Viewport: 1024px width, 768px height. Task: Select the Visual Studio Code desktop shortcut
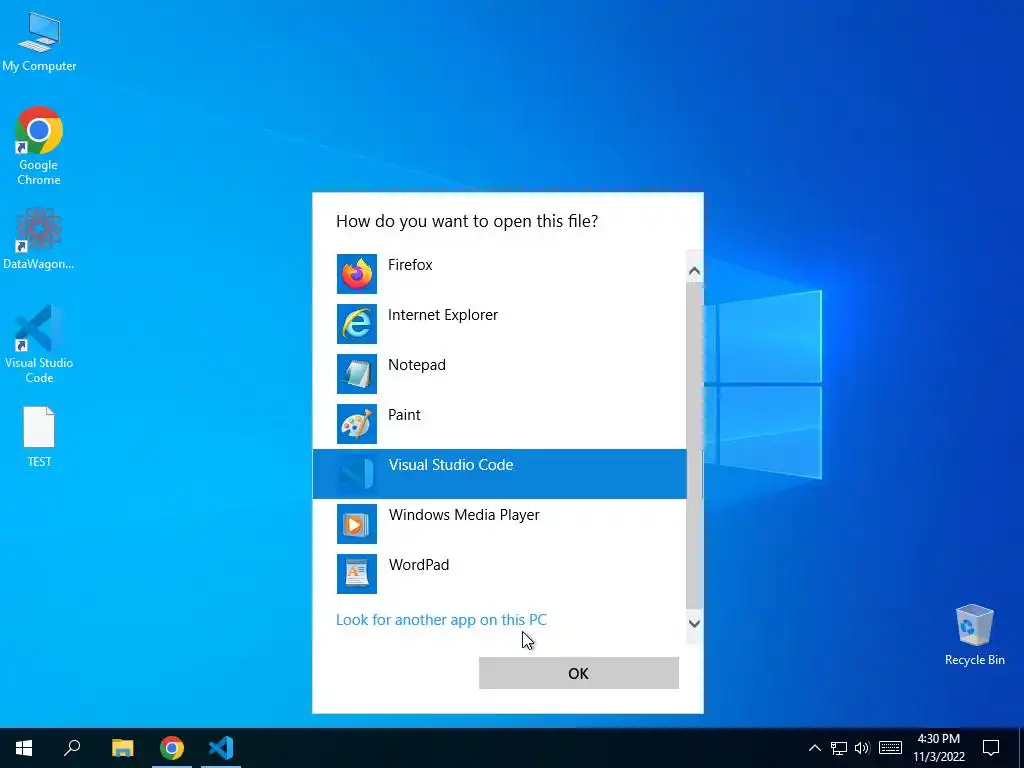pyautogui.click(x=39, y=344)
